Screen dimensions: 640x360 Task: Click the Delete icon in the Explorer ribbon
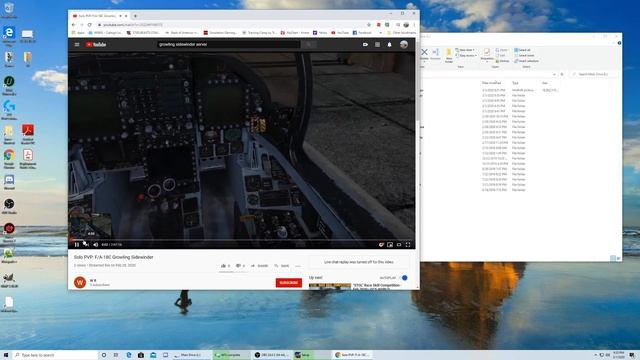pos(424,54)
